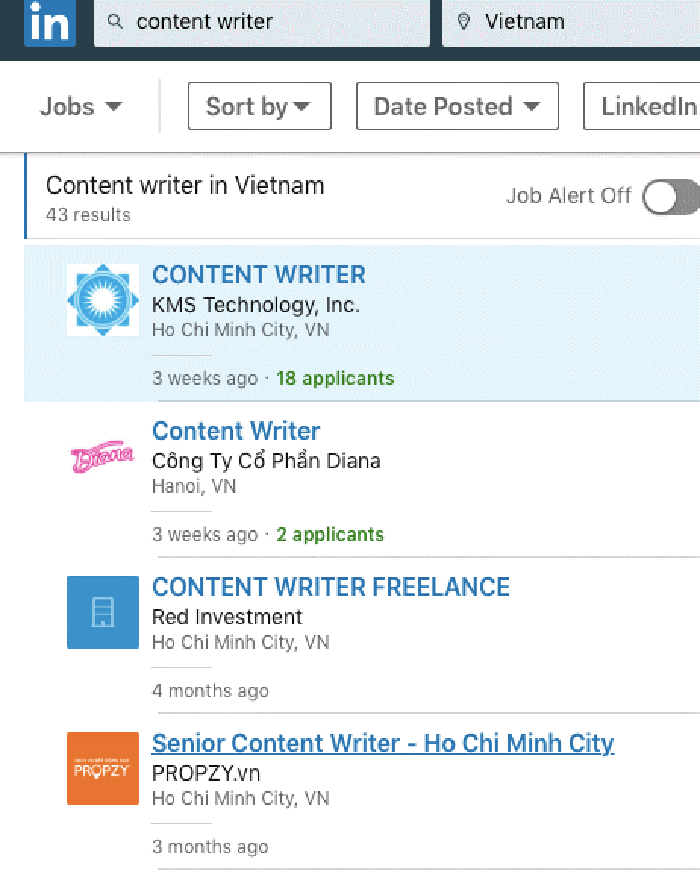Open the LinkedIn Features filter
The image size is (700, 870).
pos(642,106)
